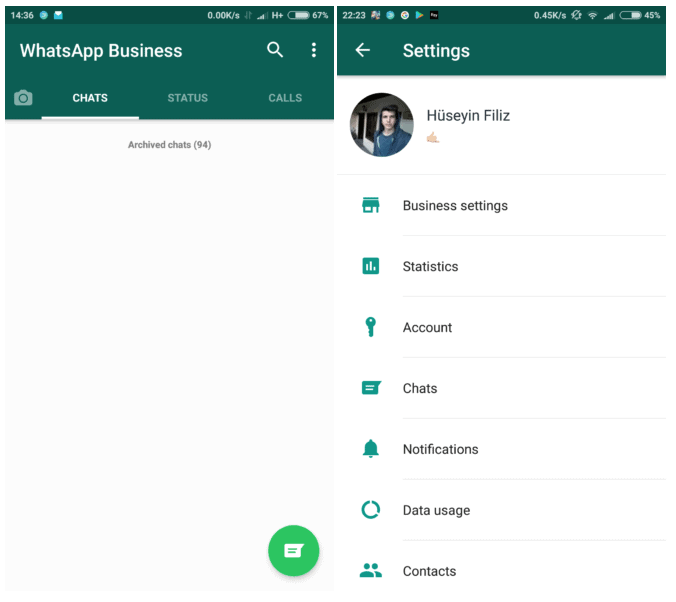Open Notifications settings
This screenshot has height=602, width=676.
(x=503, y=449)
